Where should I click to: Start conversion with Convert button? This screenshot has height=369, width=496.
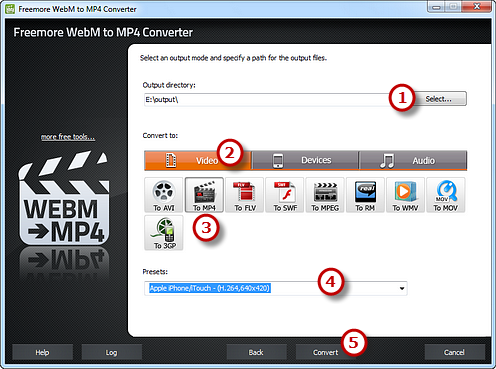325,352
